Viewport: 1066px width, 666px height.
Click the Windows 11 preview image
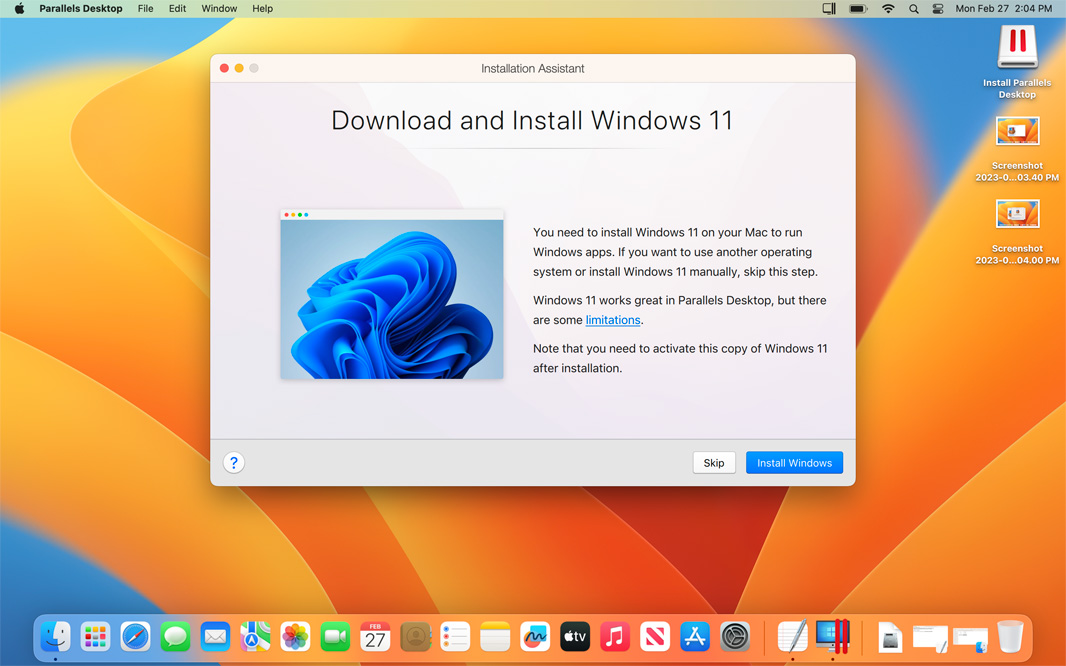pos(392,296)
